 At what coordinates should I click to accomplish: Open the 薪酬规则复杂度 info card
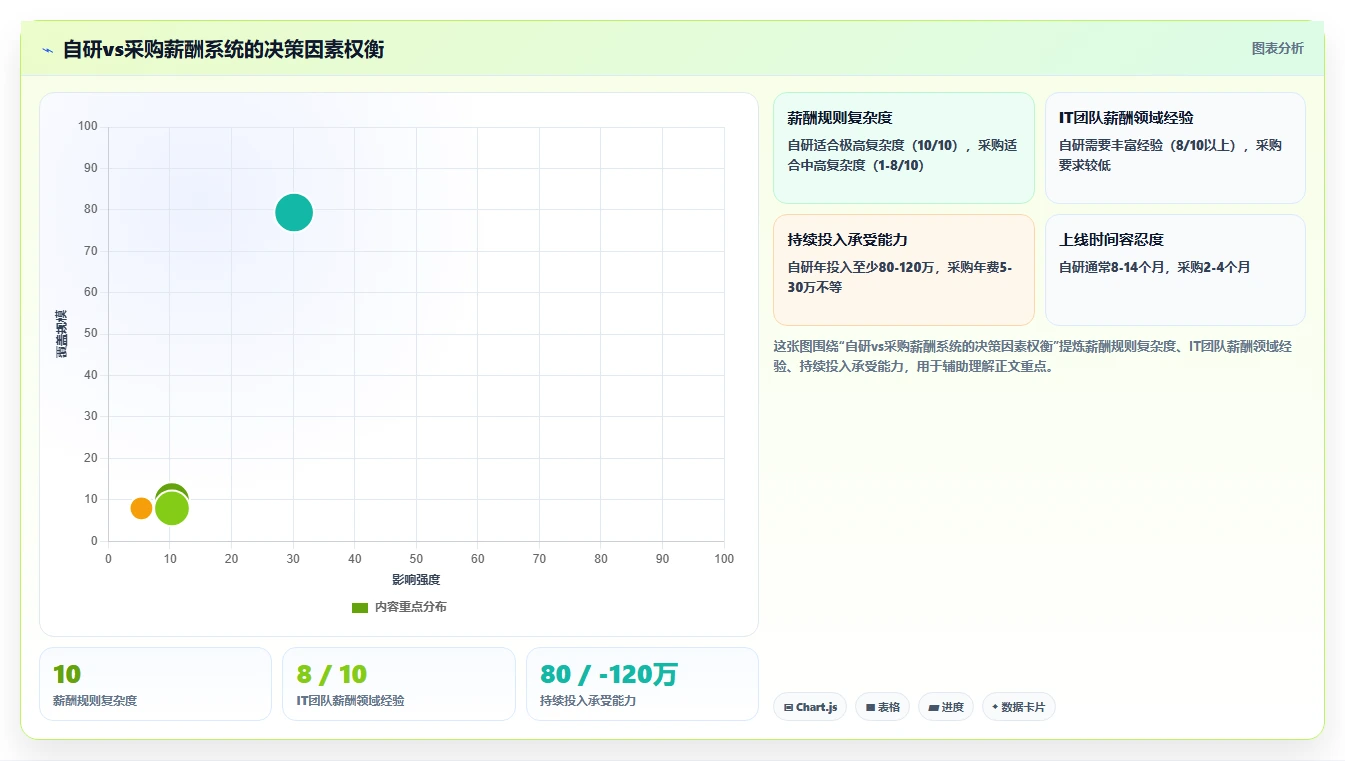(x=903, y=148)
